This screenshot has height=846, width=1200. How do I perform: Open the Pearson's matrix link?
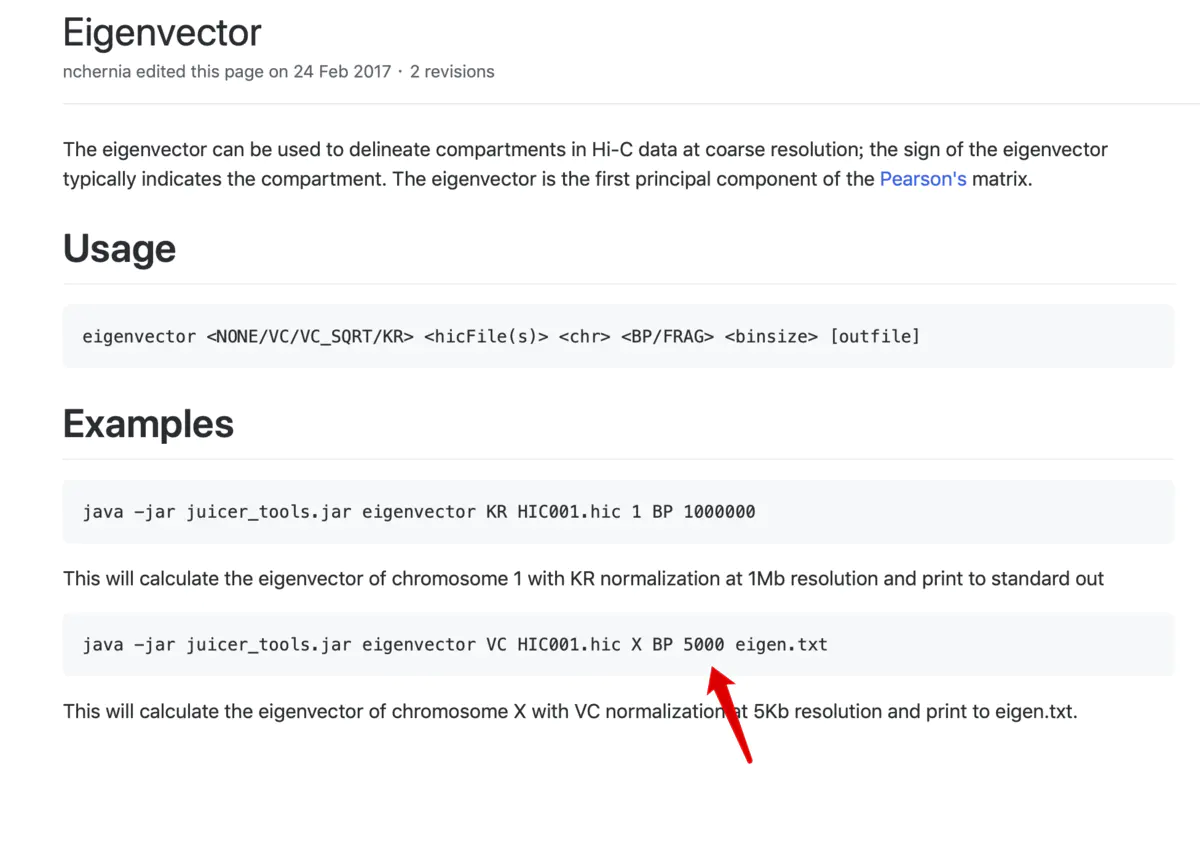(x=922, y=180)
